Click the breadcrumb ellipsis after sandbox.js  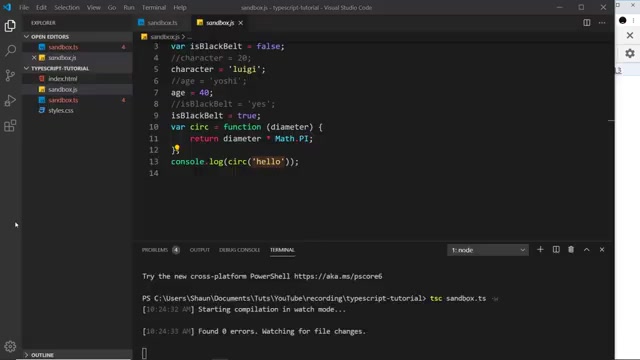(189, 37)
